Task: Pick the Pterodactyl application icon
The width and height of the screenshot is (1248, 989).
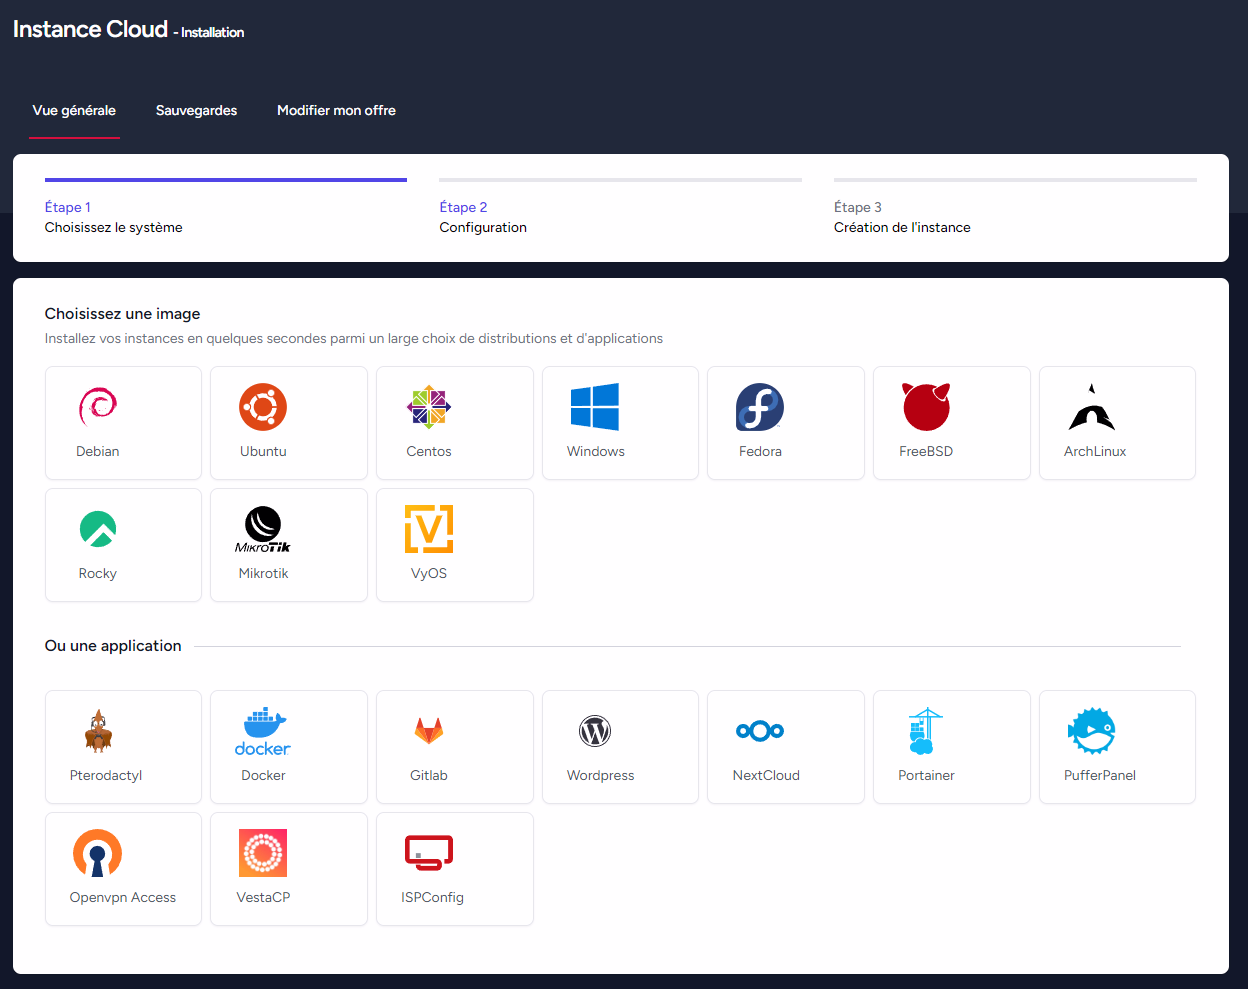Action: tap(98, 731)
